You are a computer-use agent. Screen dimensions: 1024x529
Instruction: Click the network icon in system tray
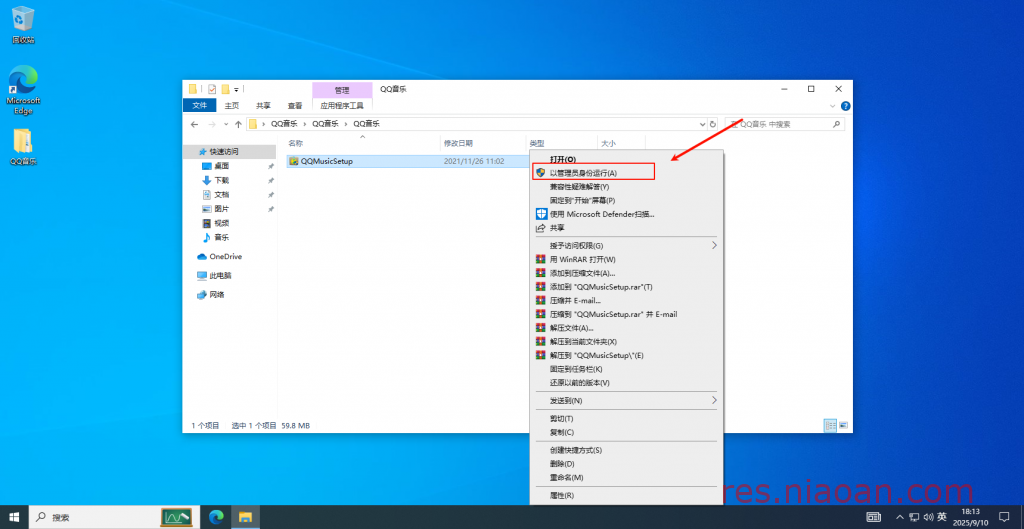click(x=914, y=517)
